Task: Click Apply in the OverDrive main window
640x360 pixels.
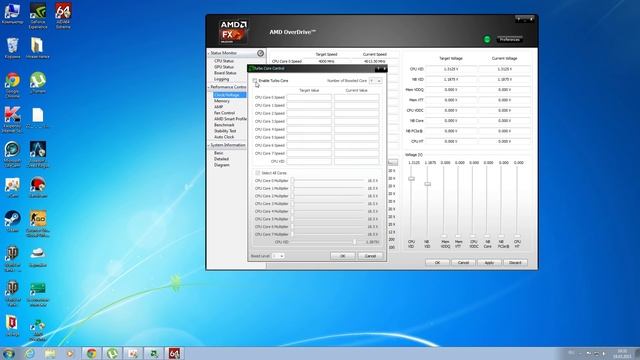Action: tap(489, 262)
